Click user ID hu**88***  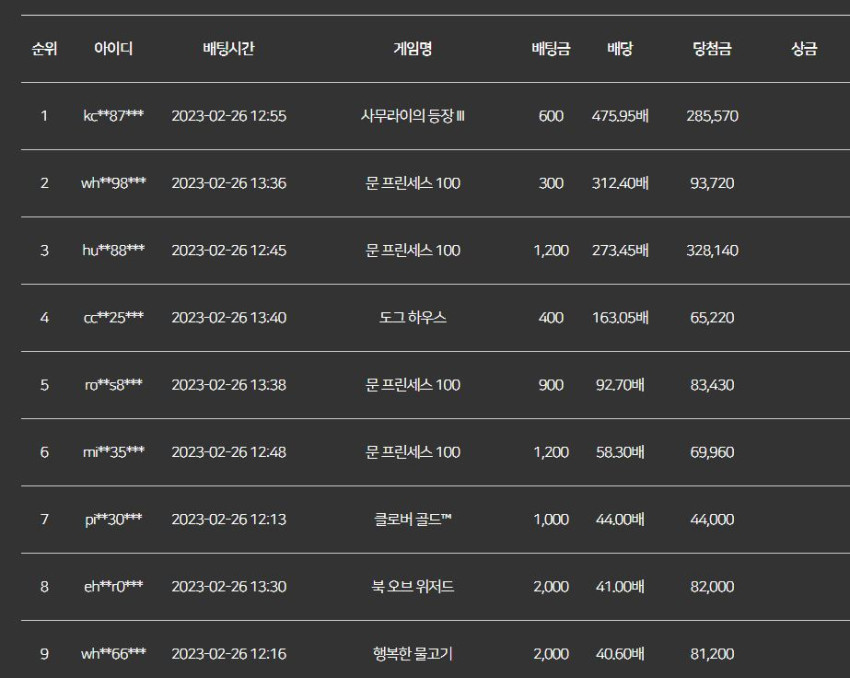pyautogui.click(x=113, y=250)
